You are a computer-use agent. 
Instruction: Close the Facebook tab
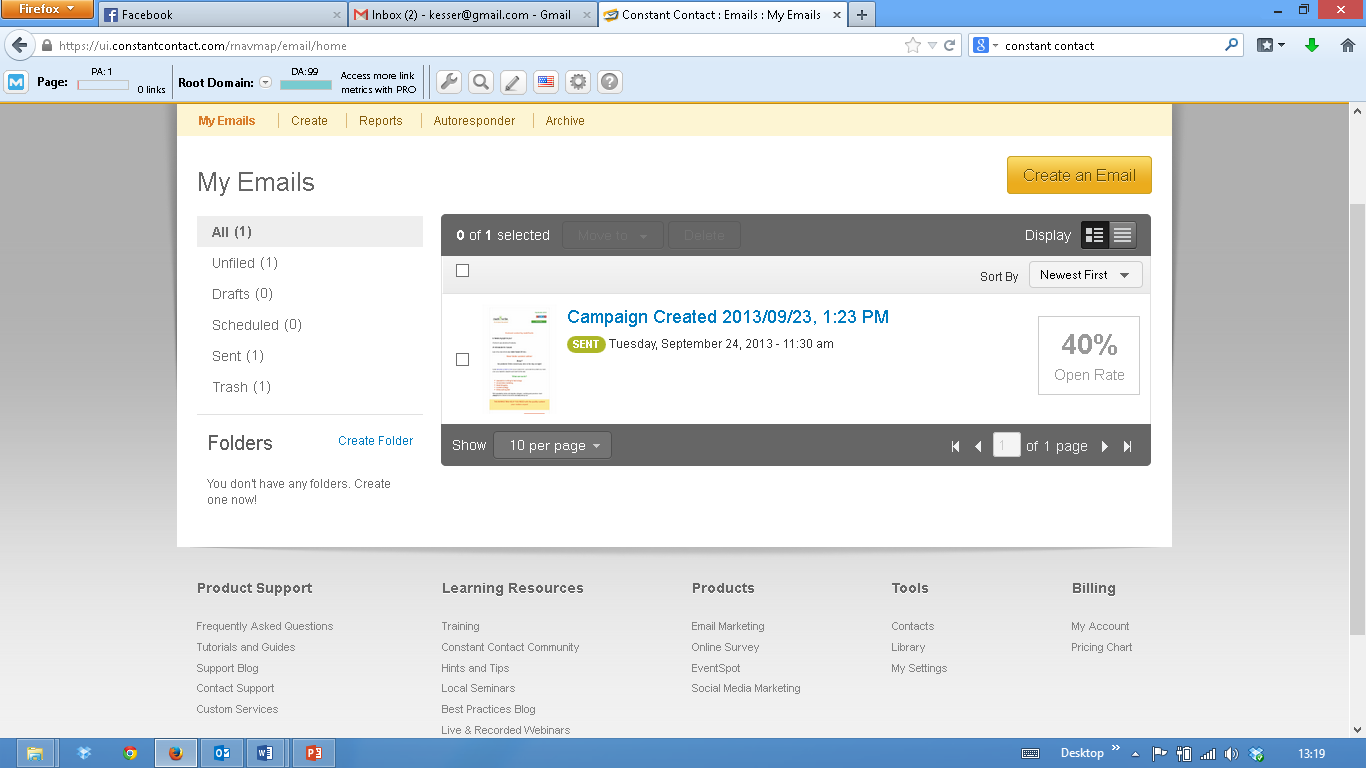pos(337,15)
